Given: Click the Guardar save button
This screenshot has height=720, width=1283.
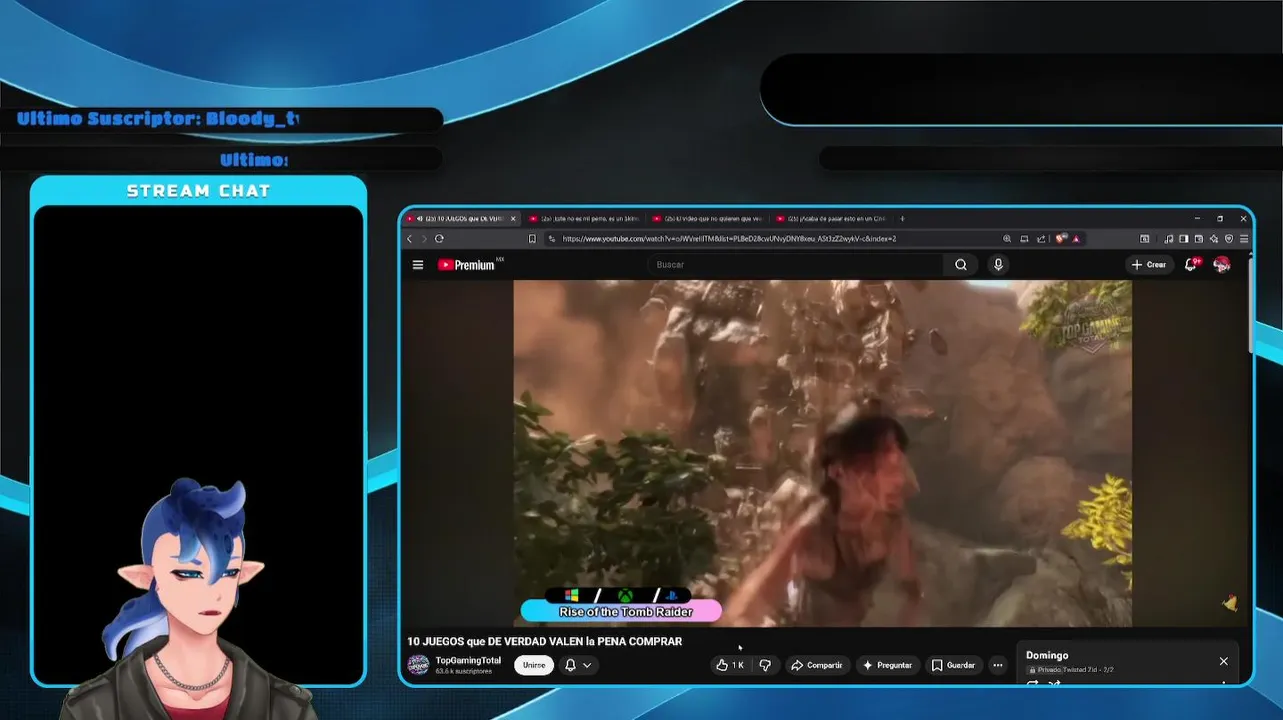Looking at the screenshot, I should [x=953, y=665].
